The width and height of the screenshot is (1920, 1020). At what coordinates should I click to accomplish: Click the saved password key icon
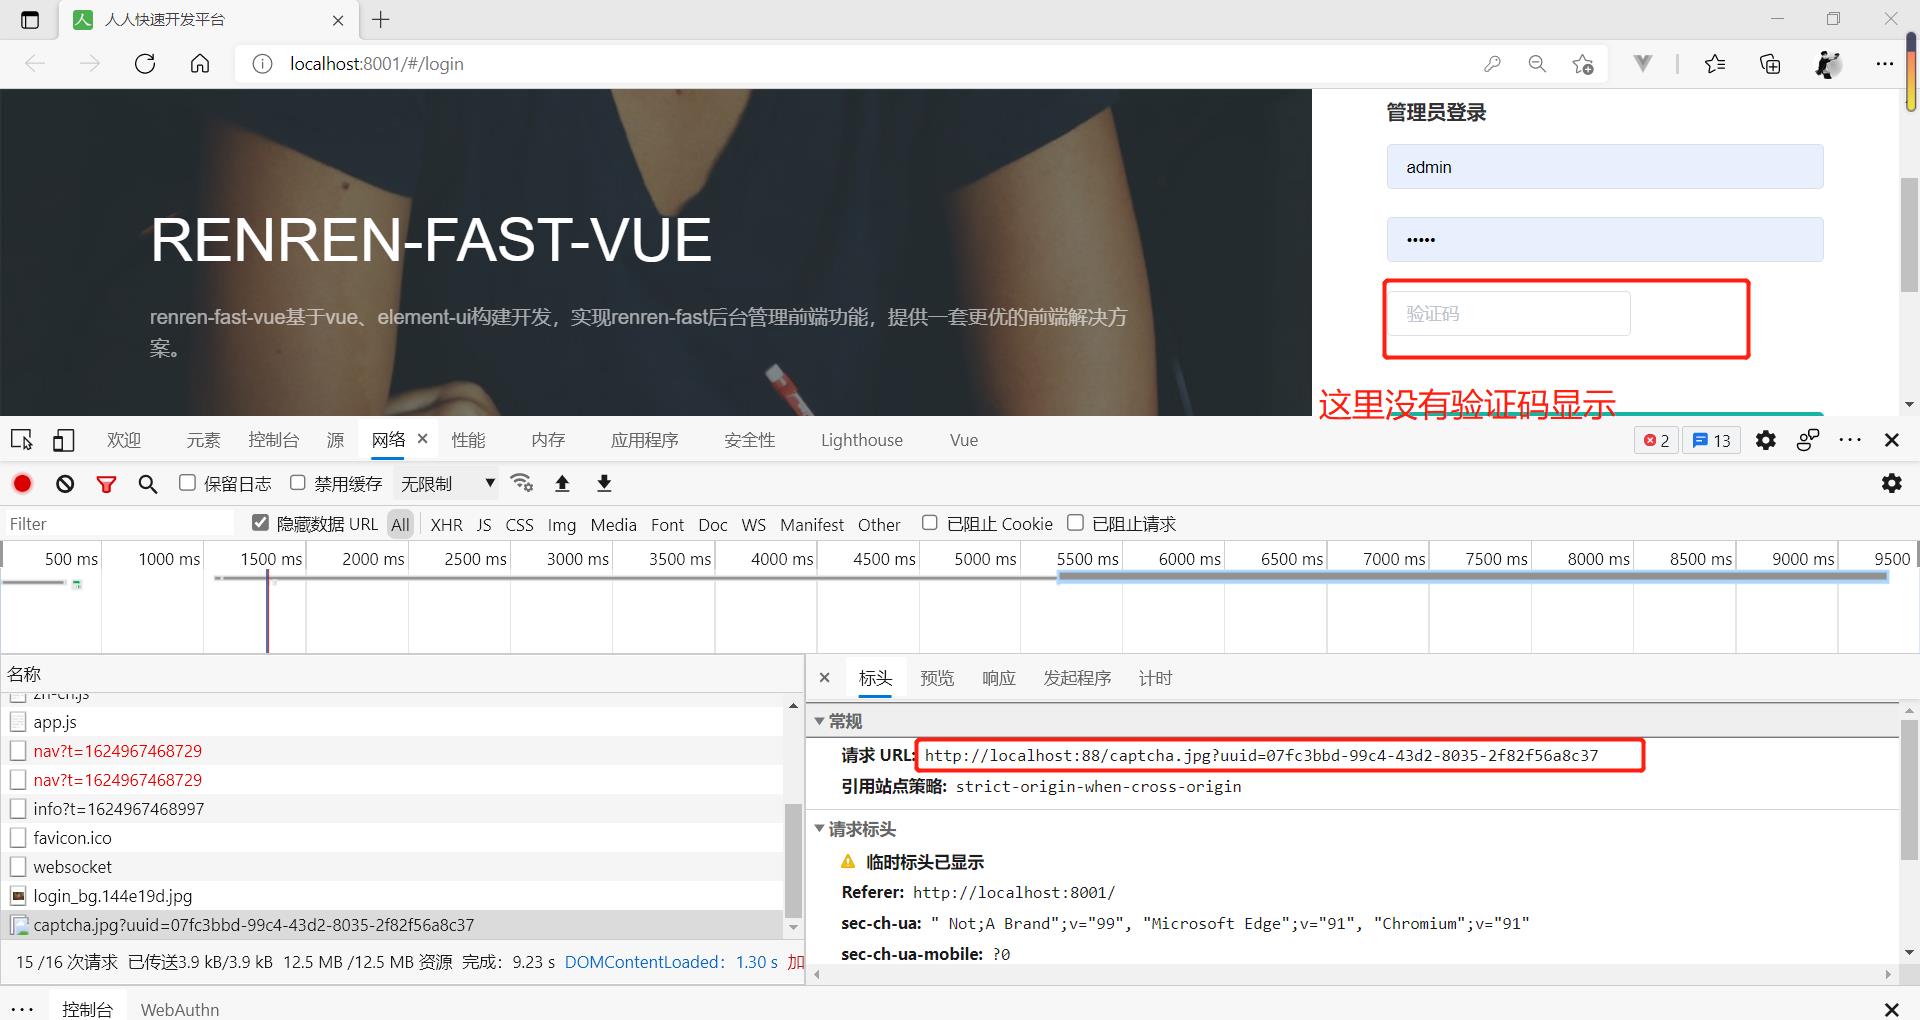click(1492, 64)
